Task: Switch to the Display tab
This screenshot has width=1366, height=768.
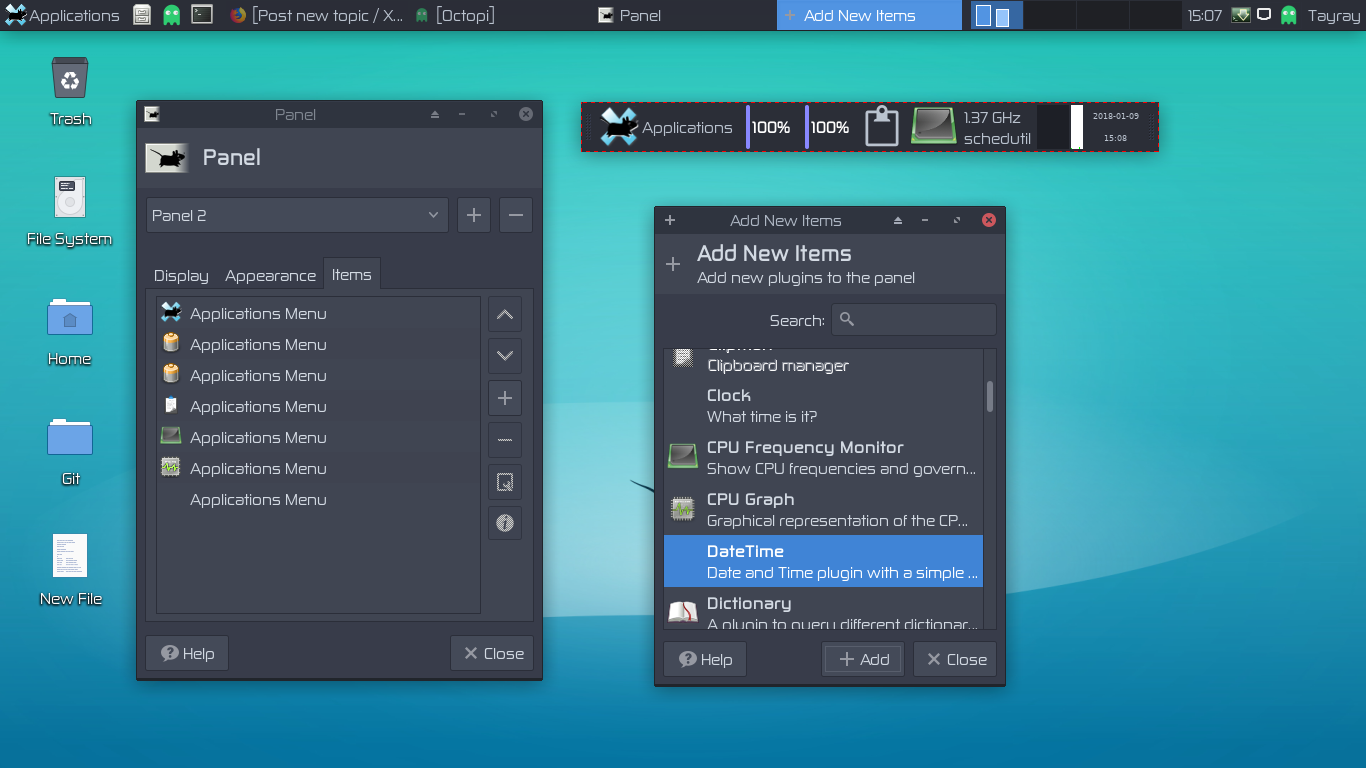Action: (x=181, y=275)
